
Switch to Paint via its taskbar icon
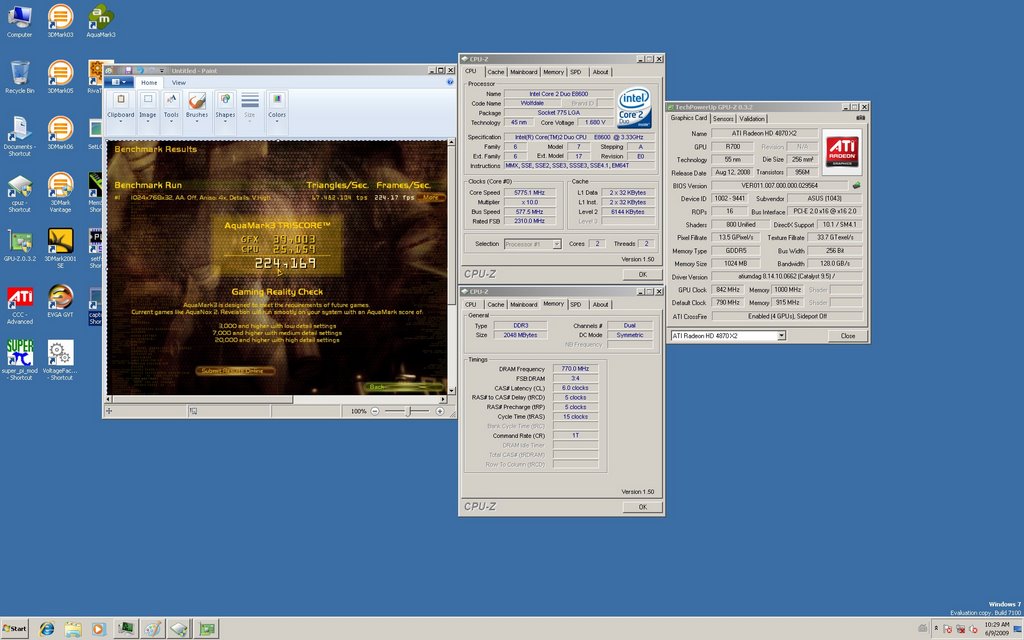click(153, 629)
